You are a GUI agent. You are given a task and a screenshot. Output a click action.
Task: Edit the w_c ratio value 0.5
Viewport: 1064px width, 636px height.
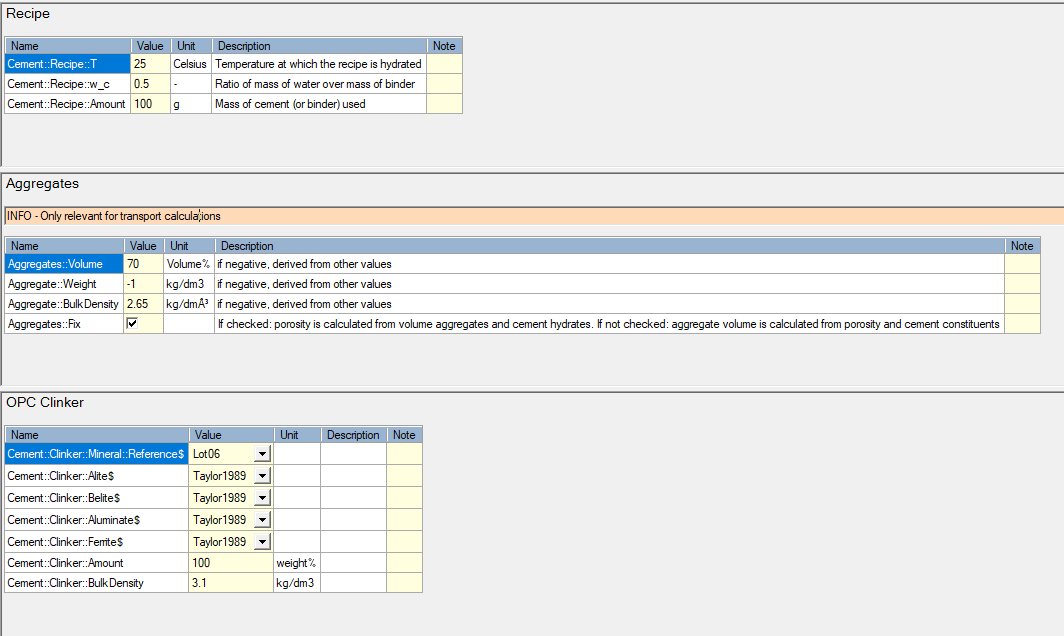tap(150, 84)
